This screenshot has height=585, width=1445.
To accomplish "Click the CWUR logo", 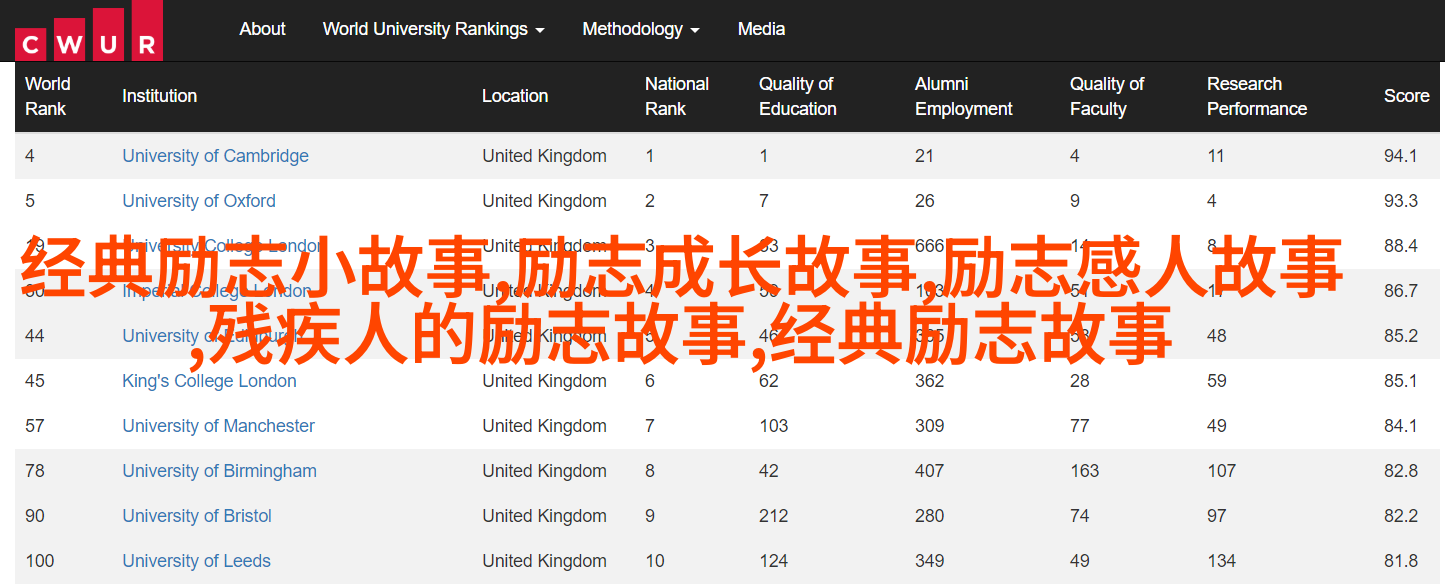I will (x=89, y=30).
